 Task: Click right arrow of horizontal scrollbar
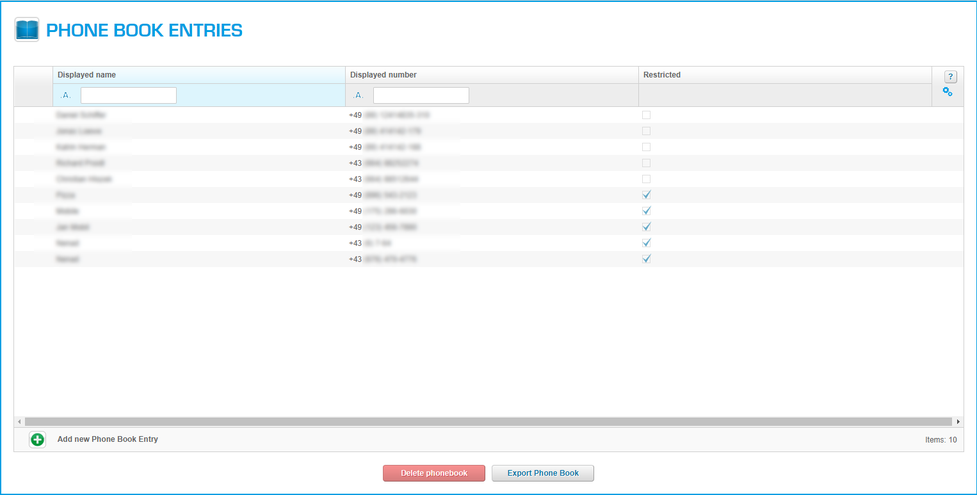tap(958, 421)
